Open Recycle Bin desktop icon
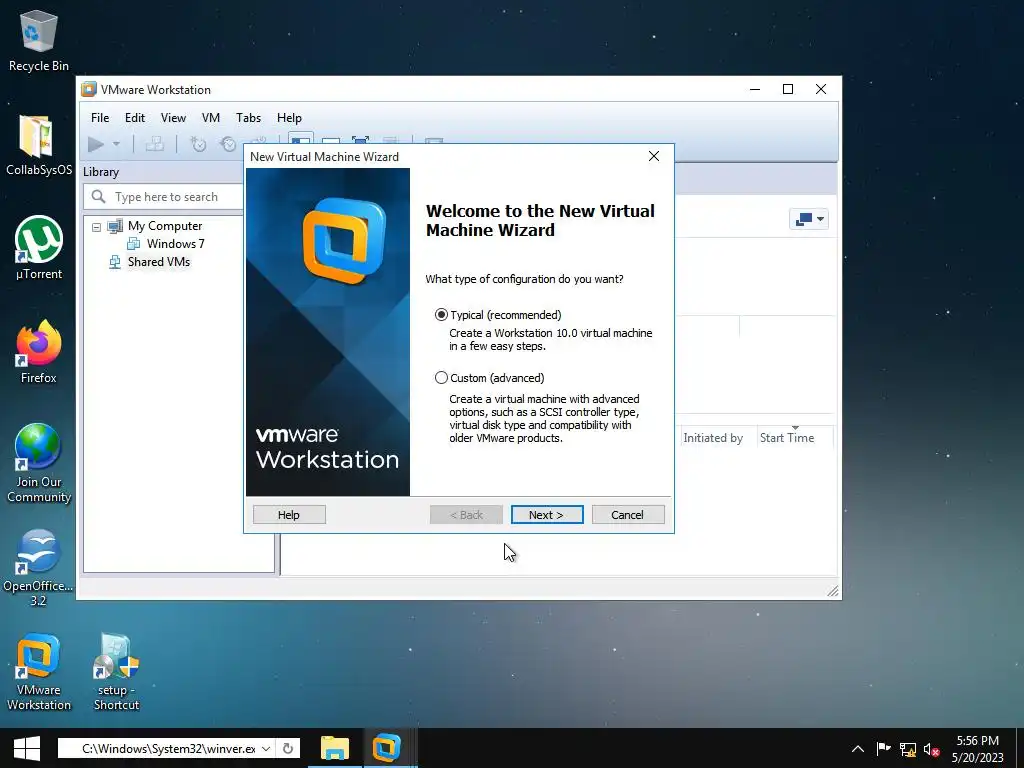This screenshot has height=768, width=1024. tap(38, 40)
